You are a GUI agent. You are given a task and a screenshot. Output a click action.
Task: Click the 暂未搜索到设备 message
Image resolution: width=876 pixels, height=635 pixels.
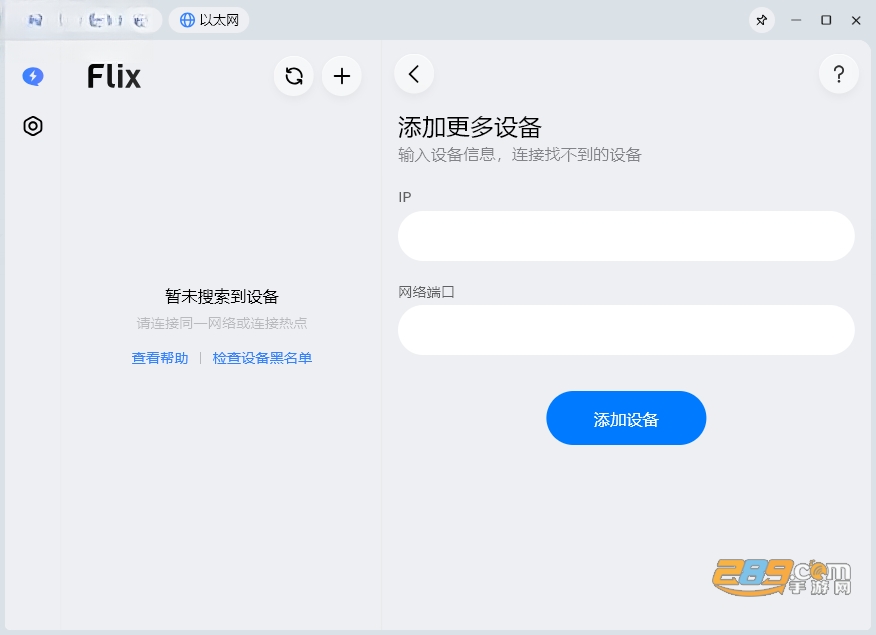click(x=222, y=297)
